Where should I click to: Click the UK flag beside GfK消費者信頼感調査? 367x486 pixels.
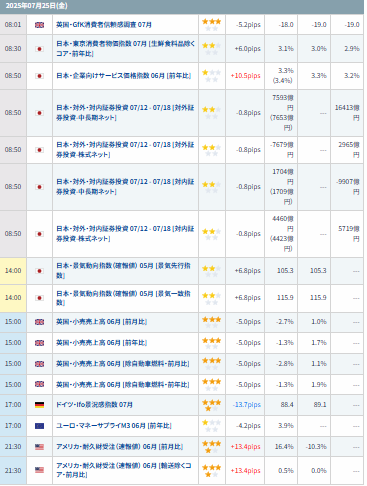[x=39, y=25]
